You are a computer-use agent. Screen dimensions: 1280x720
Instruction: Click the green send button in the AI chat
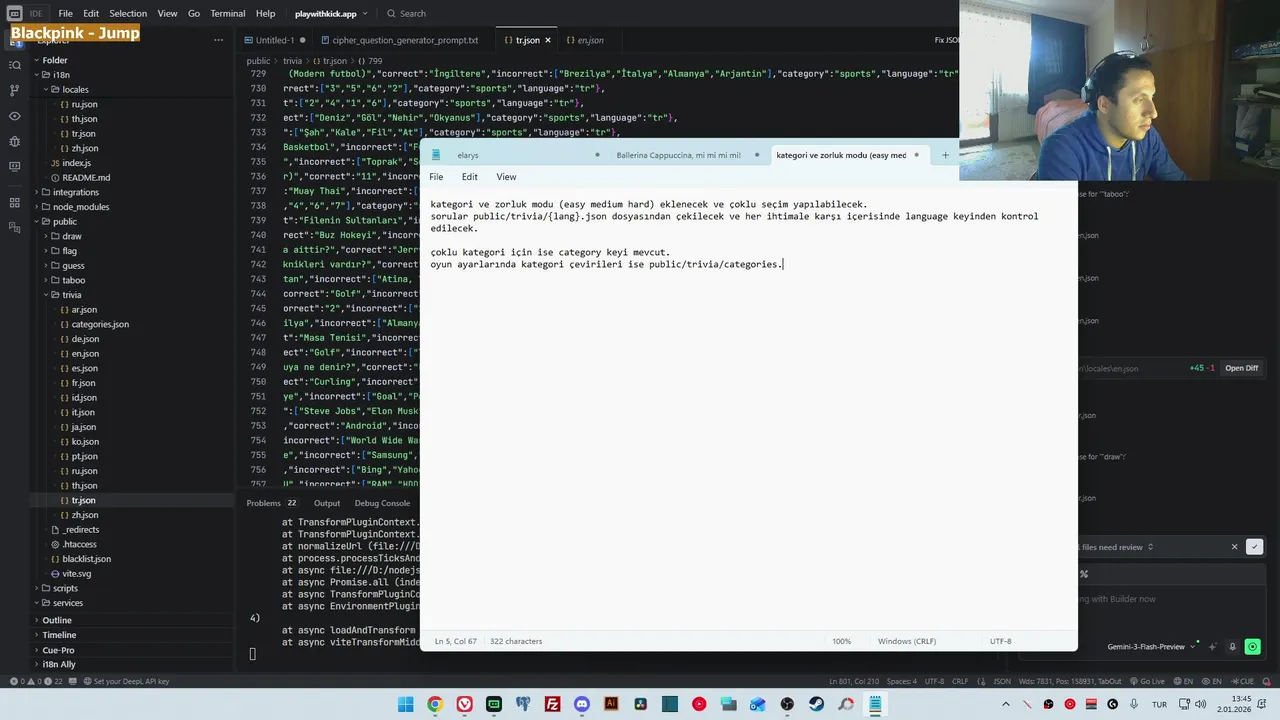[1253, 647]
